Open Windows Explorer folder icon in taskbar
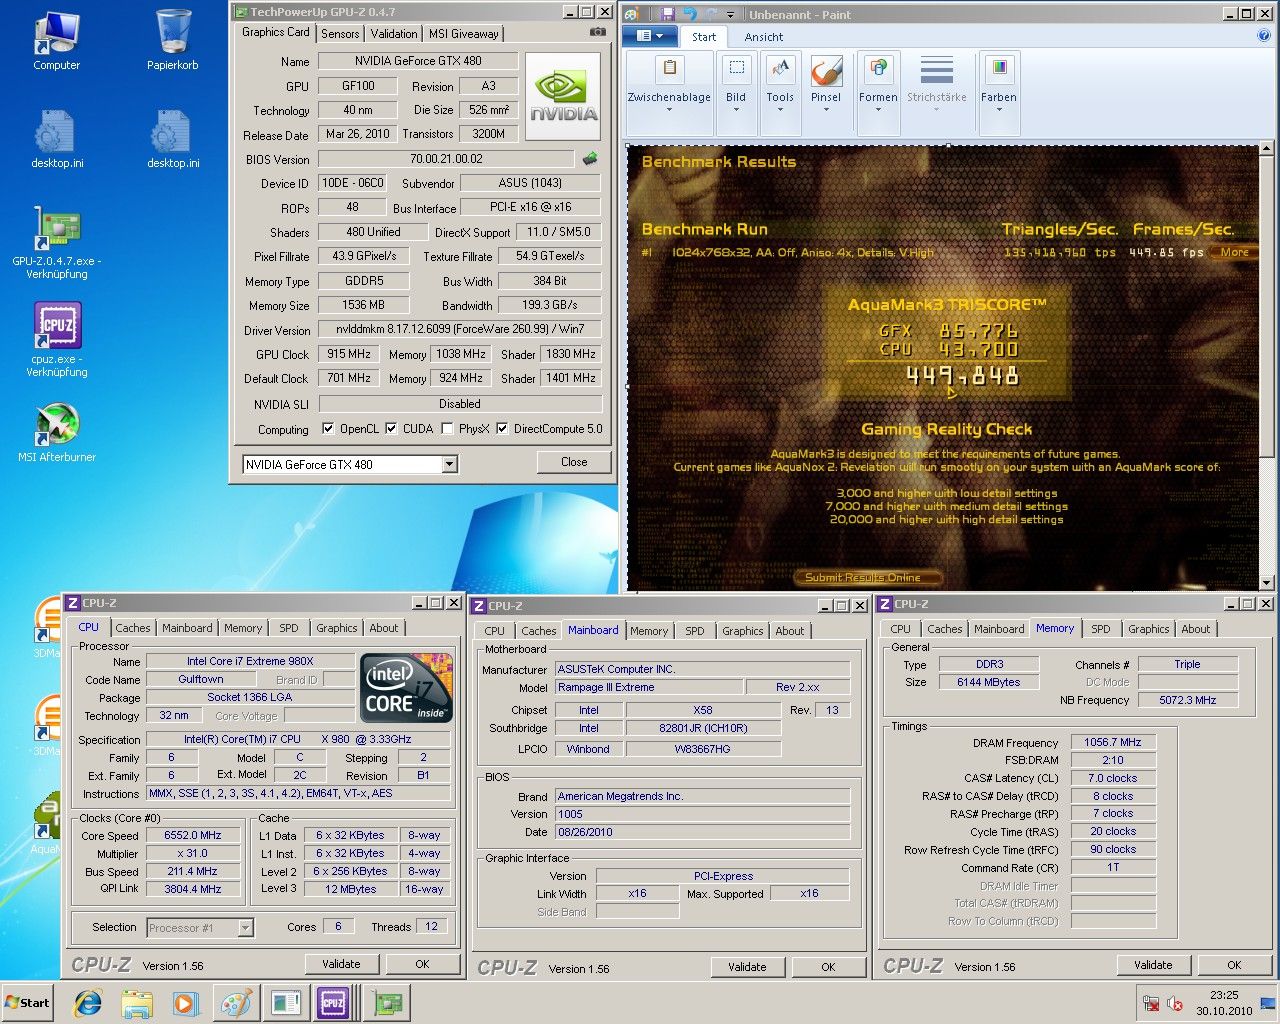Image resolution: width=1280 pixels, height=1024 pixels. click(x=137, y=1003)
